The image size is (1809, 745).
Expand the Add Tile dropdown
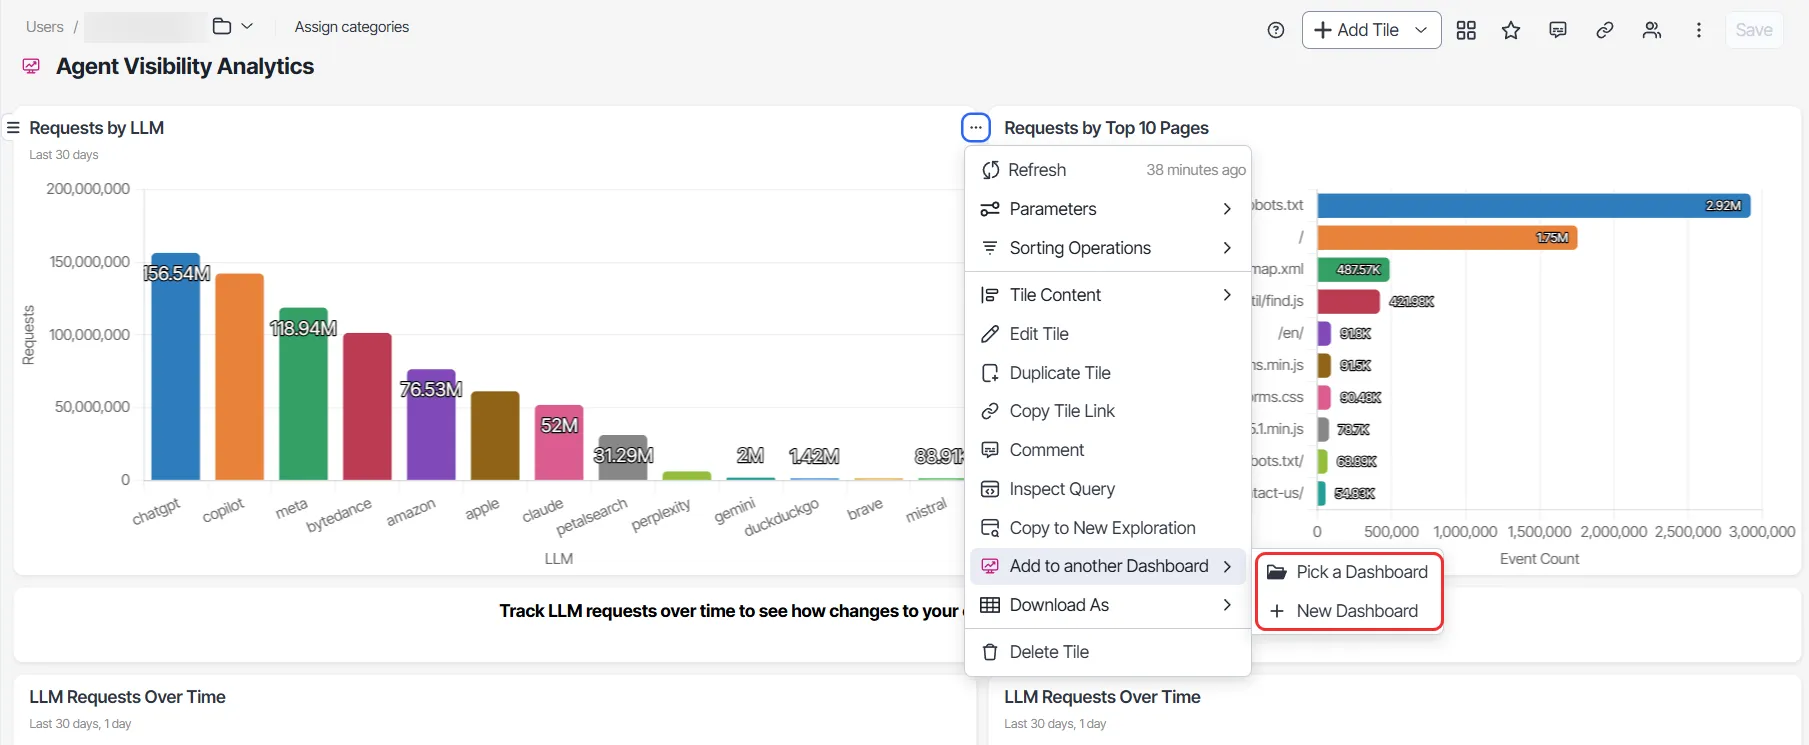1421,30
